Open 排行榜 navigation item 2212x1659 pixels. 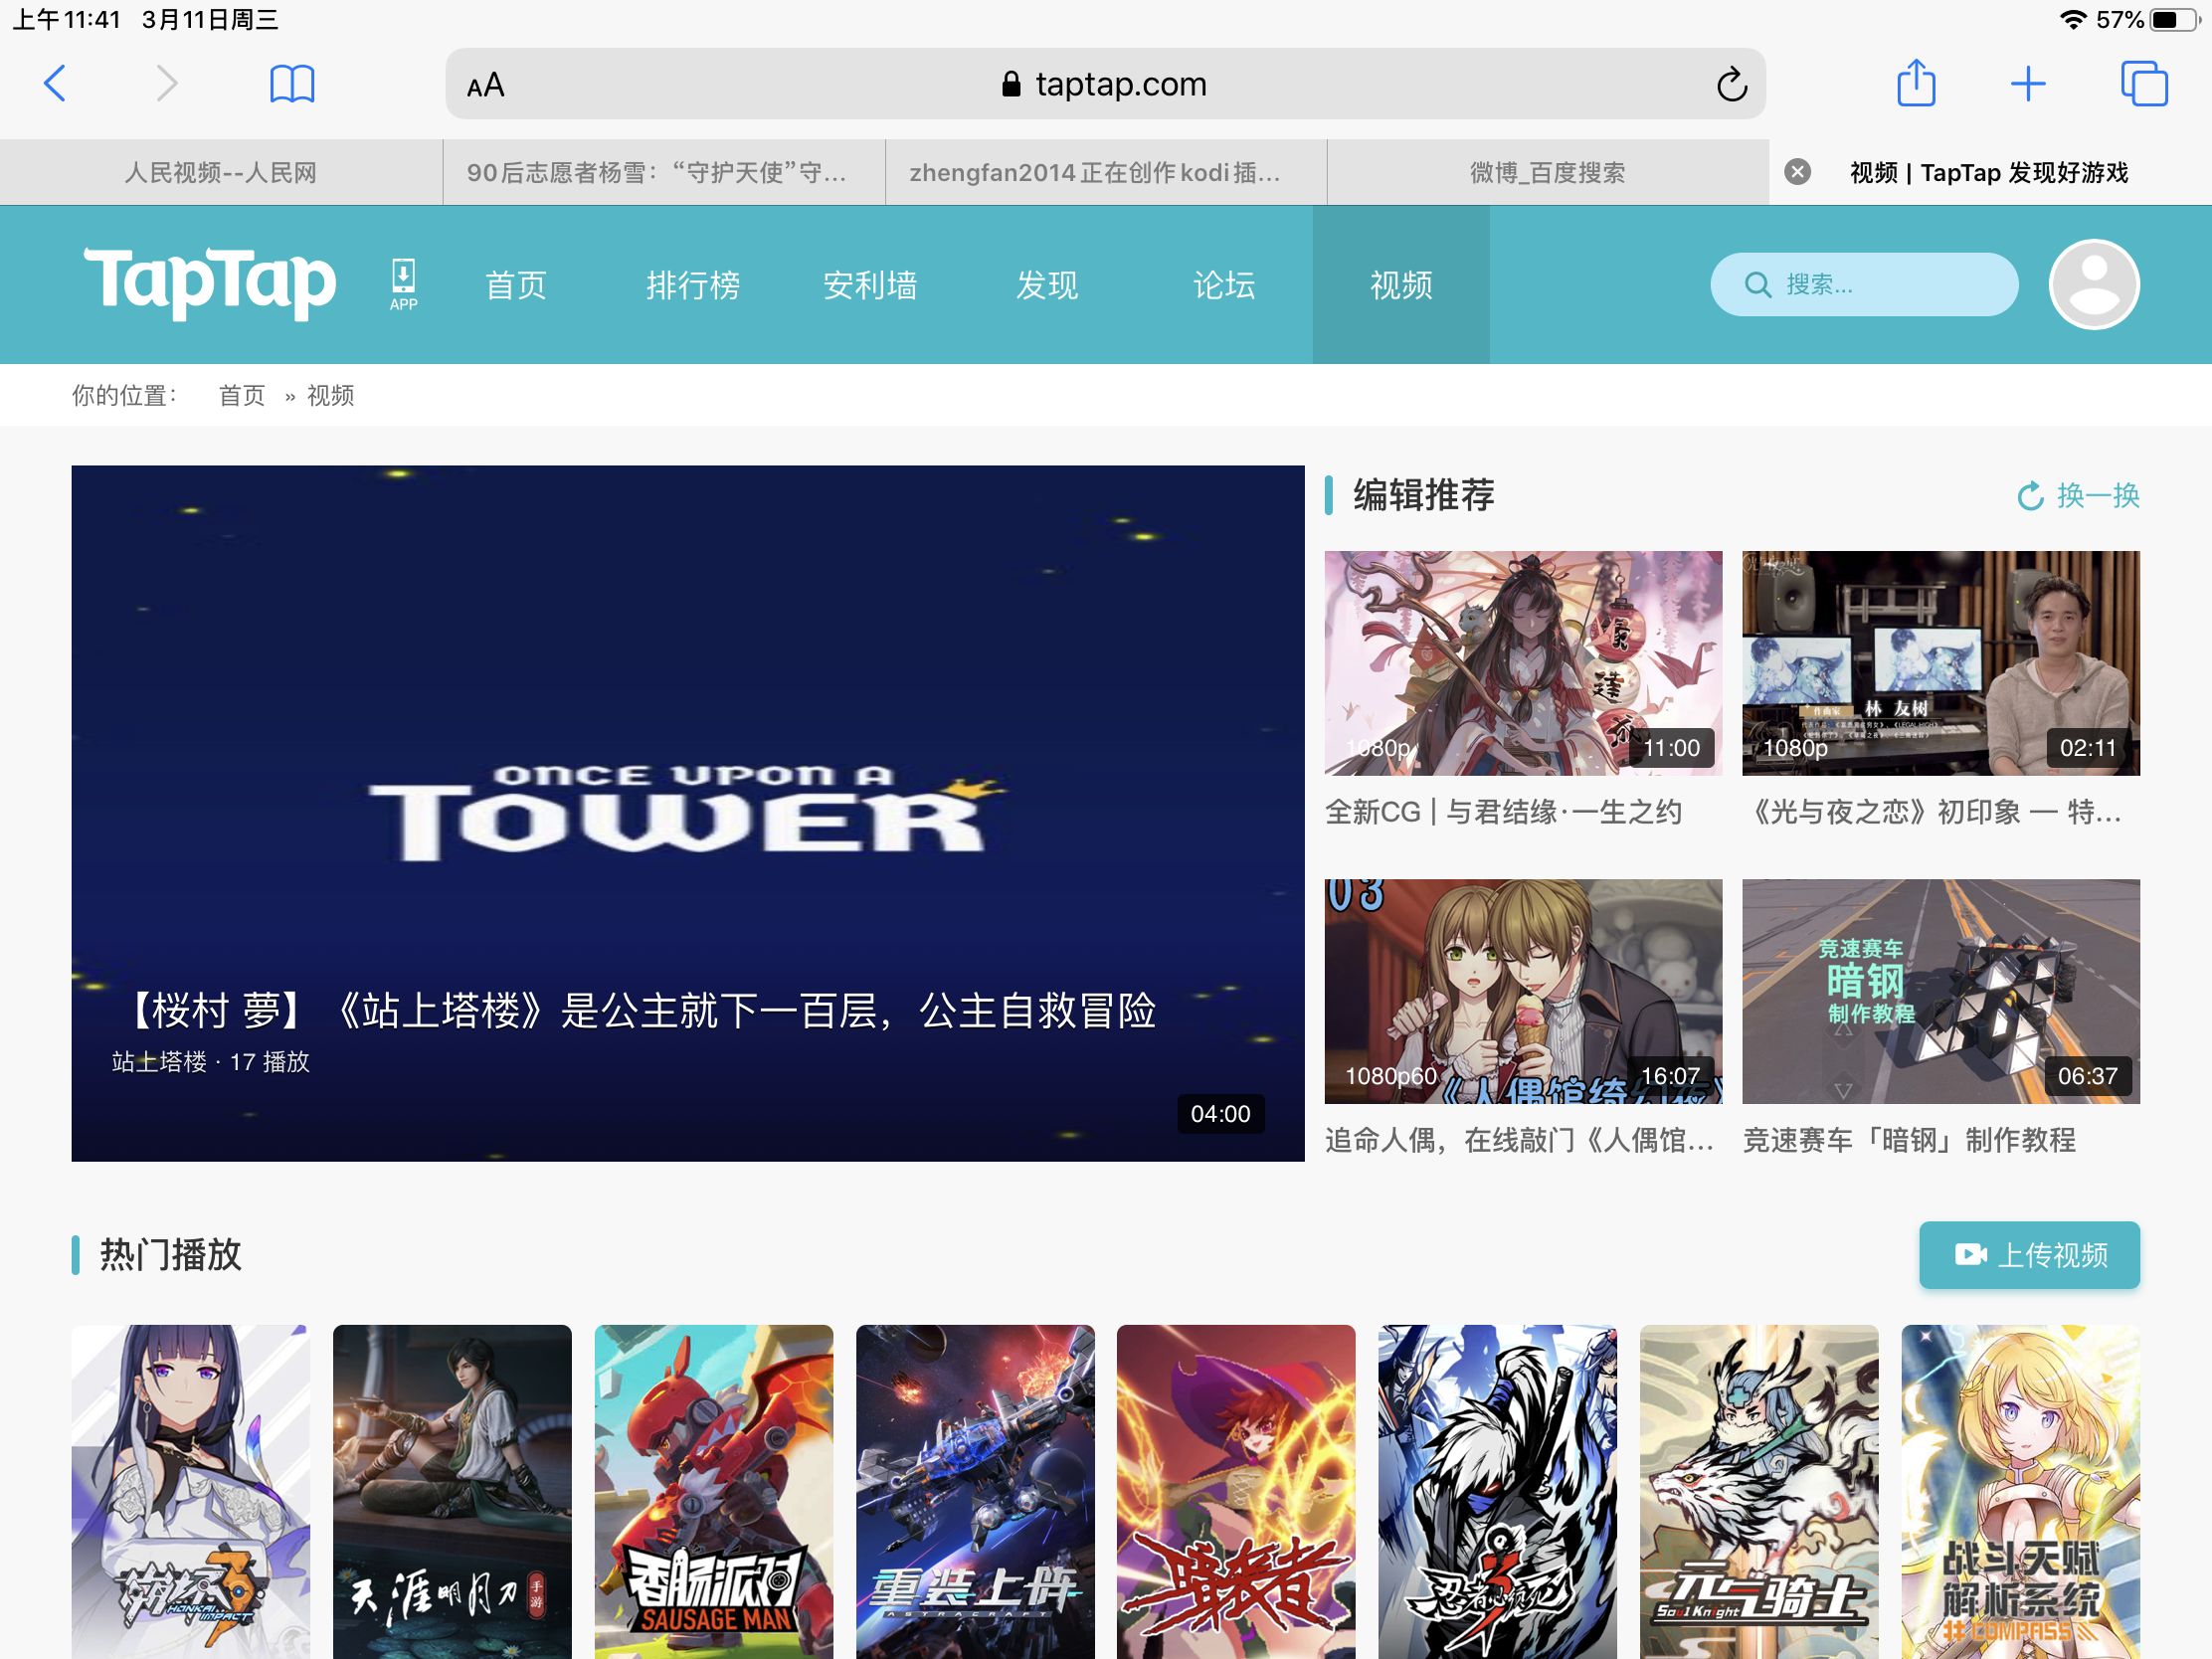[x=693, y=285]
